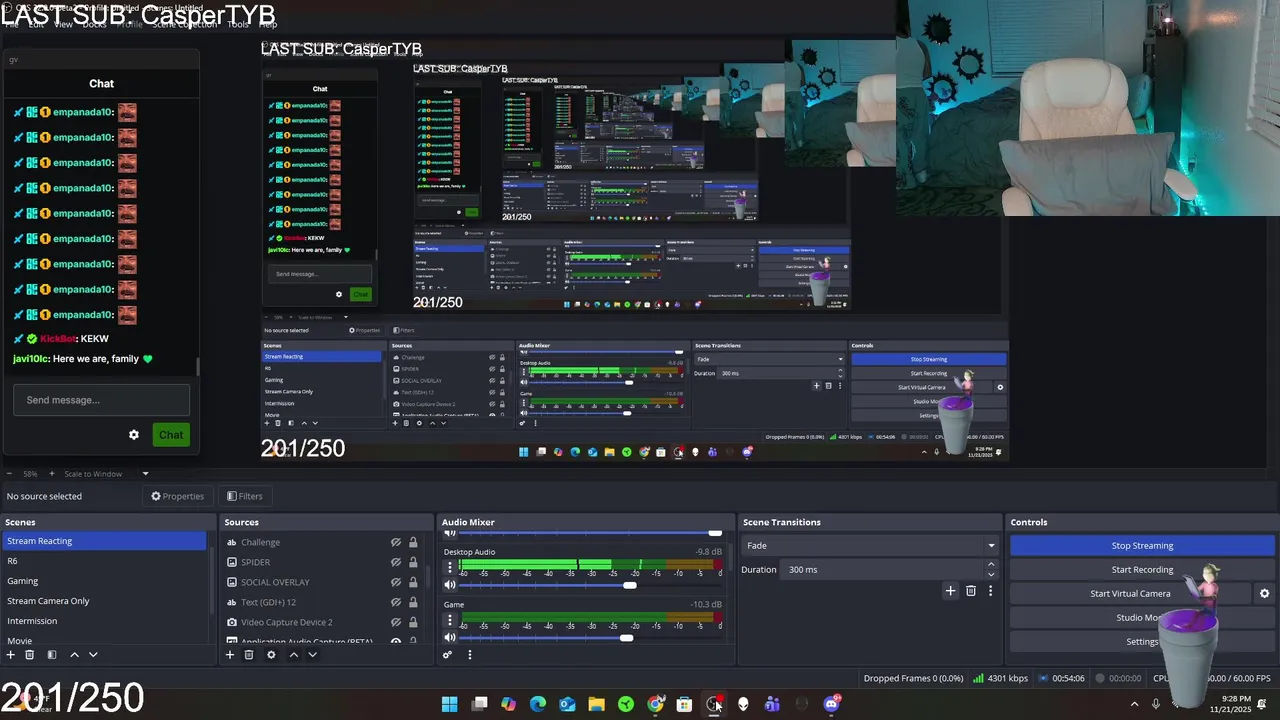Click the green Chat send button
The height and width of the screenshot is (720, 1280).
coord(171,435)
